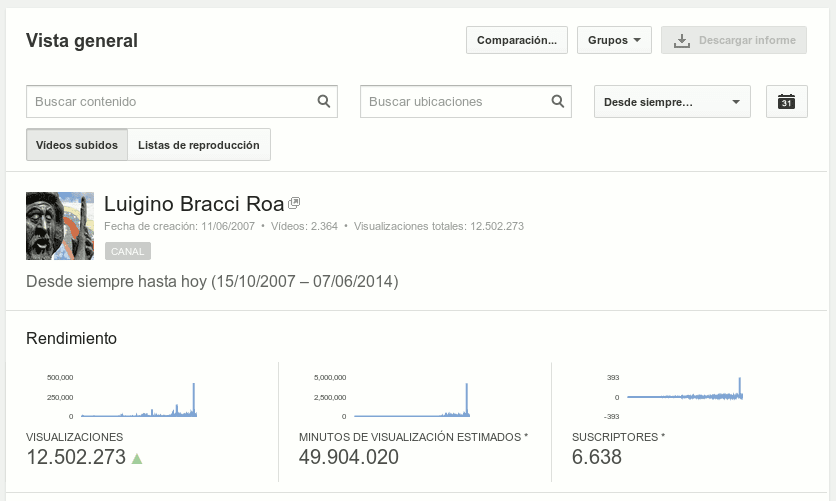
Task: Click the external link icon next to Luigino Bracci Roa
Action: coord(294,203)
